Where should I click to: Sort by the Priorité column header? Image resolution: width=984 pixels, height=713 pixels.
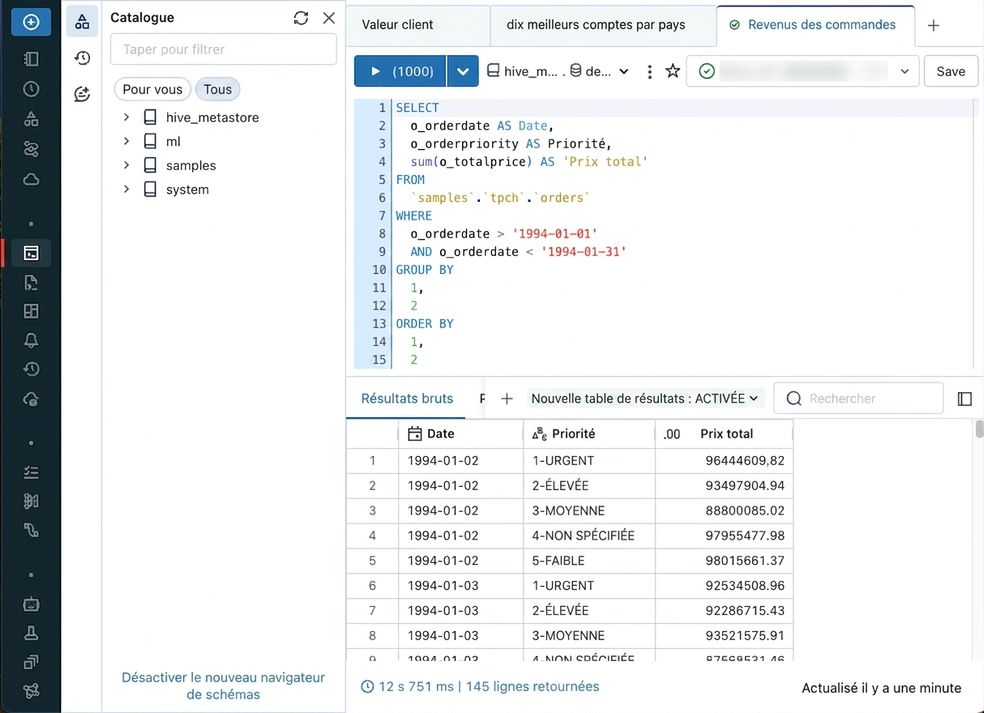pos(589,434)
